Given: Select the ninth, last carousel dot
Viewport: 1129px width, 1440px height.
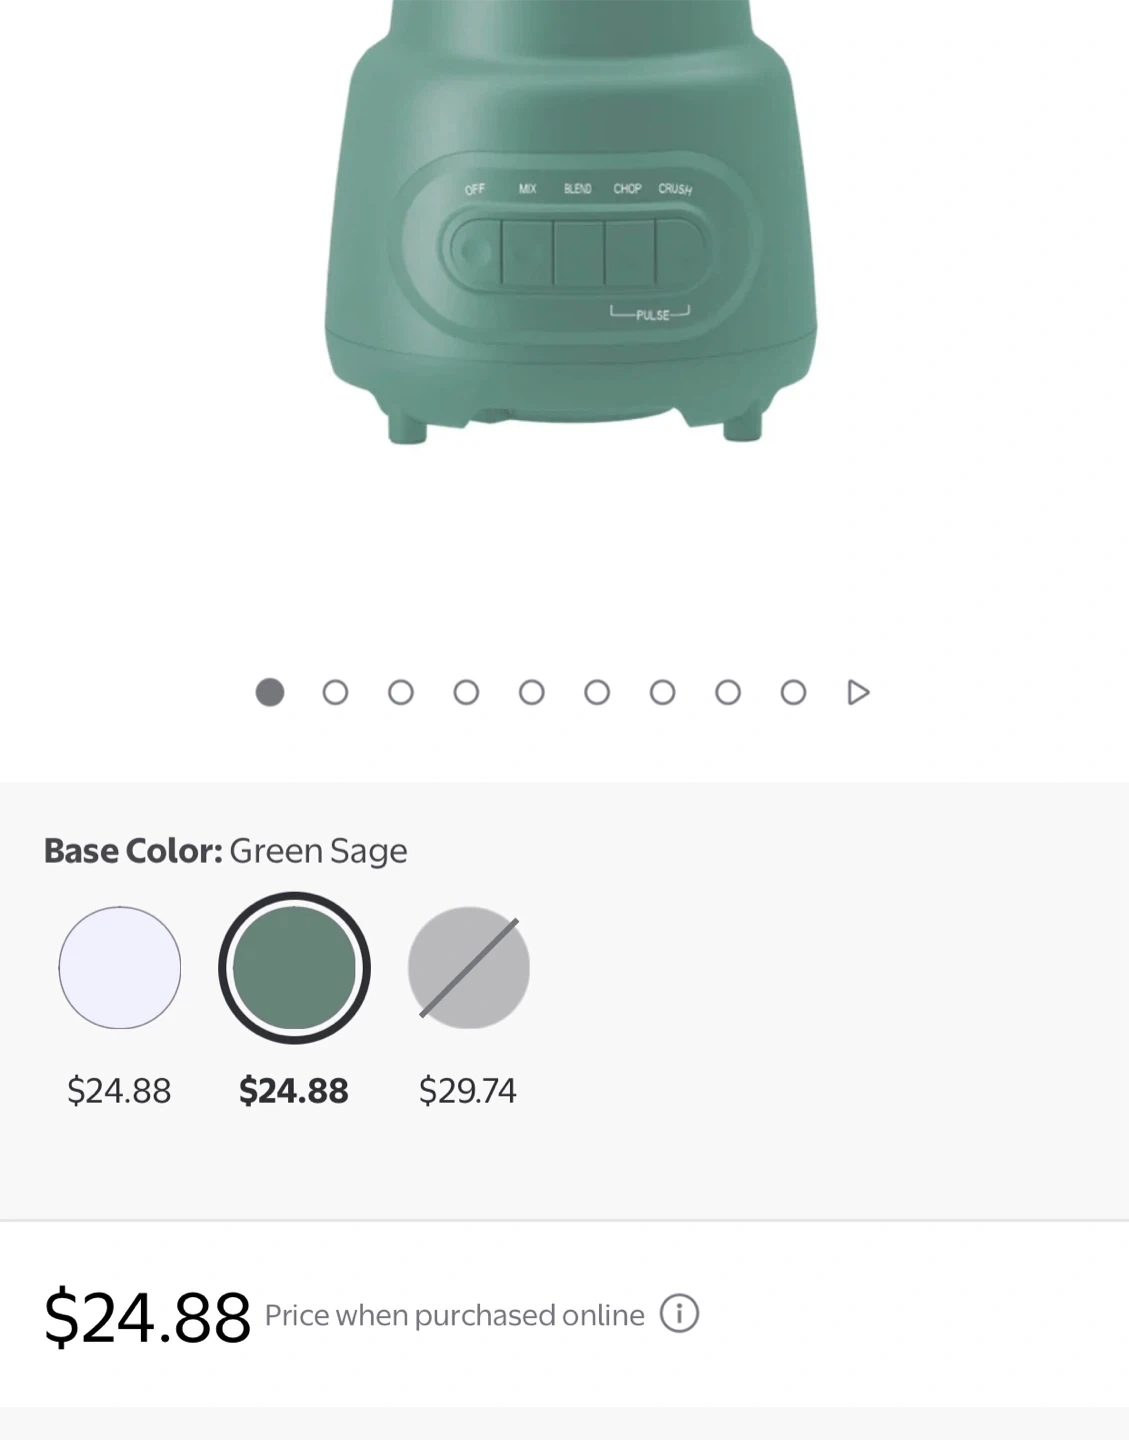Looking at the screenshot, I should coord(793,692).
